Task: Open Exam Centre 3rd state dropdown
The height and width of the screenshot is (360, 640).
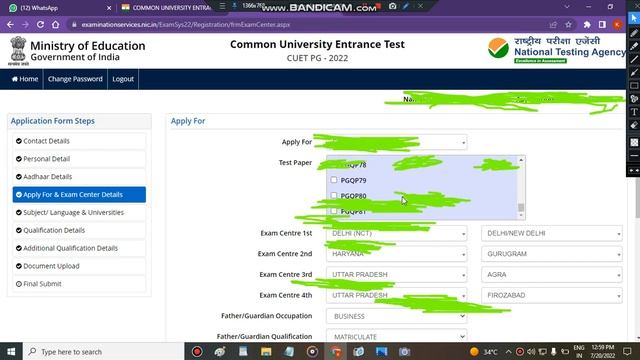Action: click(396, 274)
